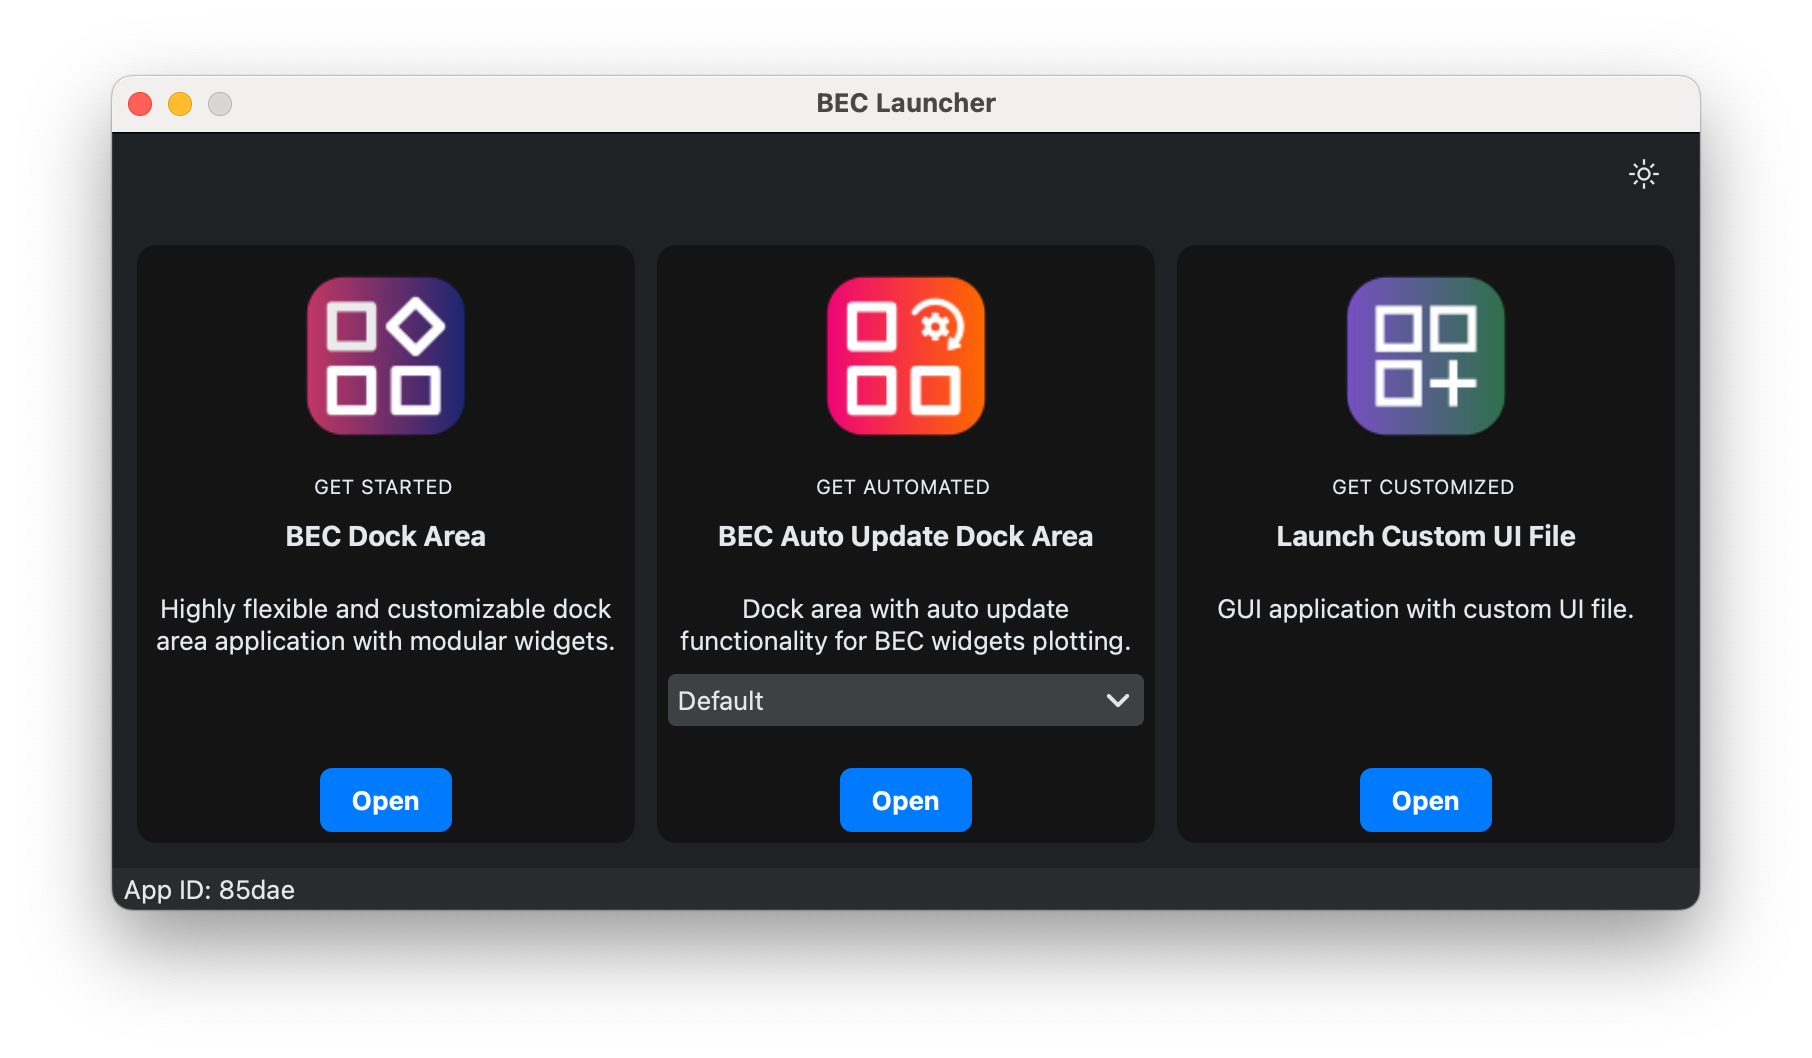Click the GET STARTED label
Screen dimensions: 1812x1058
(x=383, y=487)
